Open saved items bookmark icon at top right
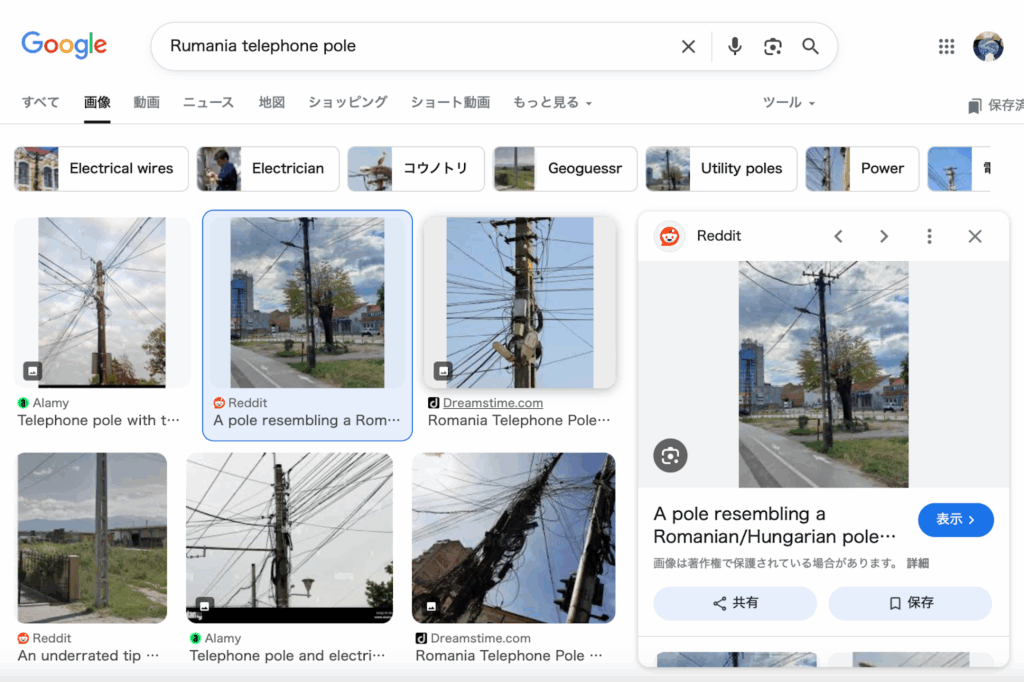Screen dimensions: 1024x682 [x=974, y=106]
